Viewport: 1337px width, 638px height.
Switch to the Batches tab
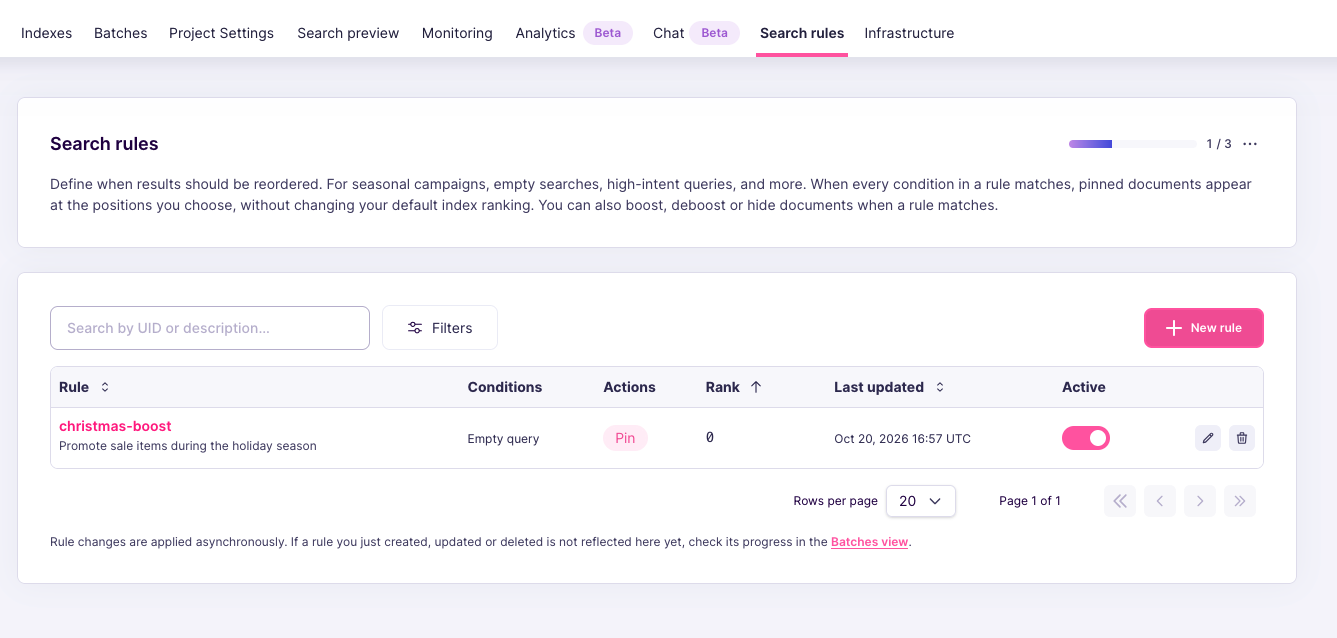coord(121,33)
